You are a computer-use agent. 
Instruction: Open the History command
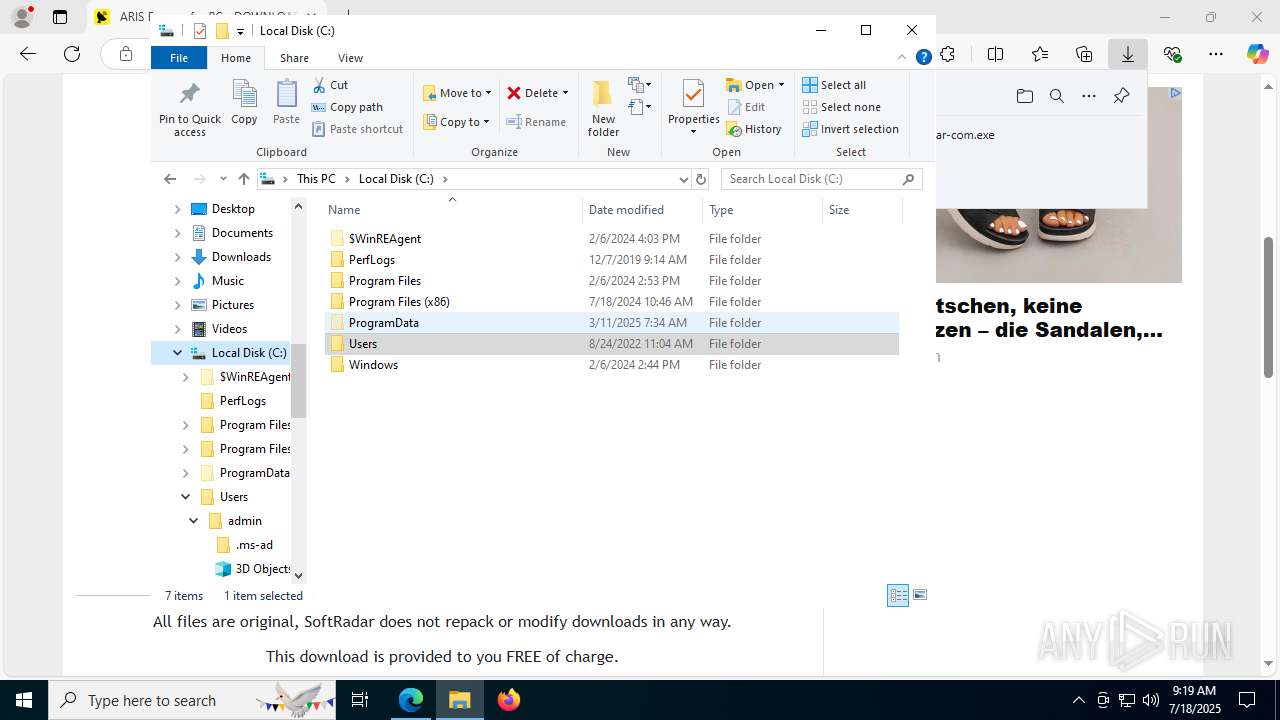[x=754, y=129]
